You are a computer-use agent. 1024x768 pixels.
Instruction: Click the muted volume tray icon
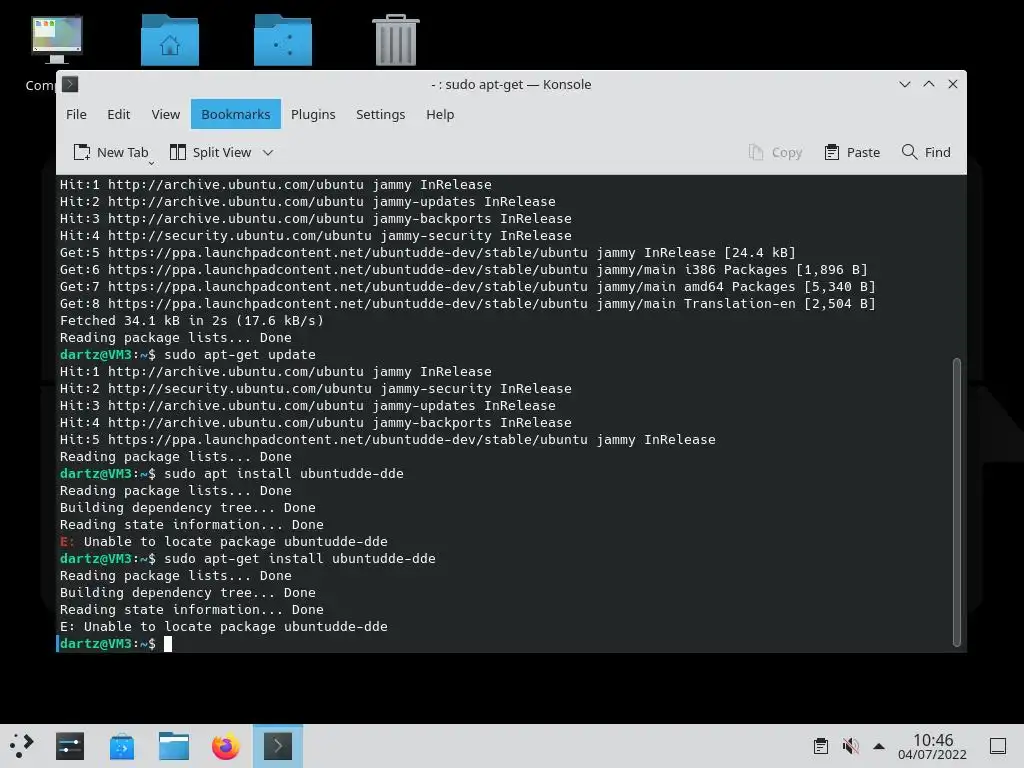click(850, 746)
